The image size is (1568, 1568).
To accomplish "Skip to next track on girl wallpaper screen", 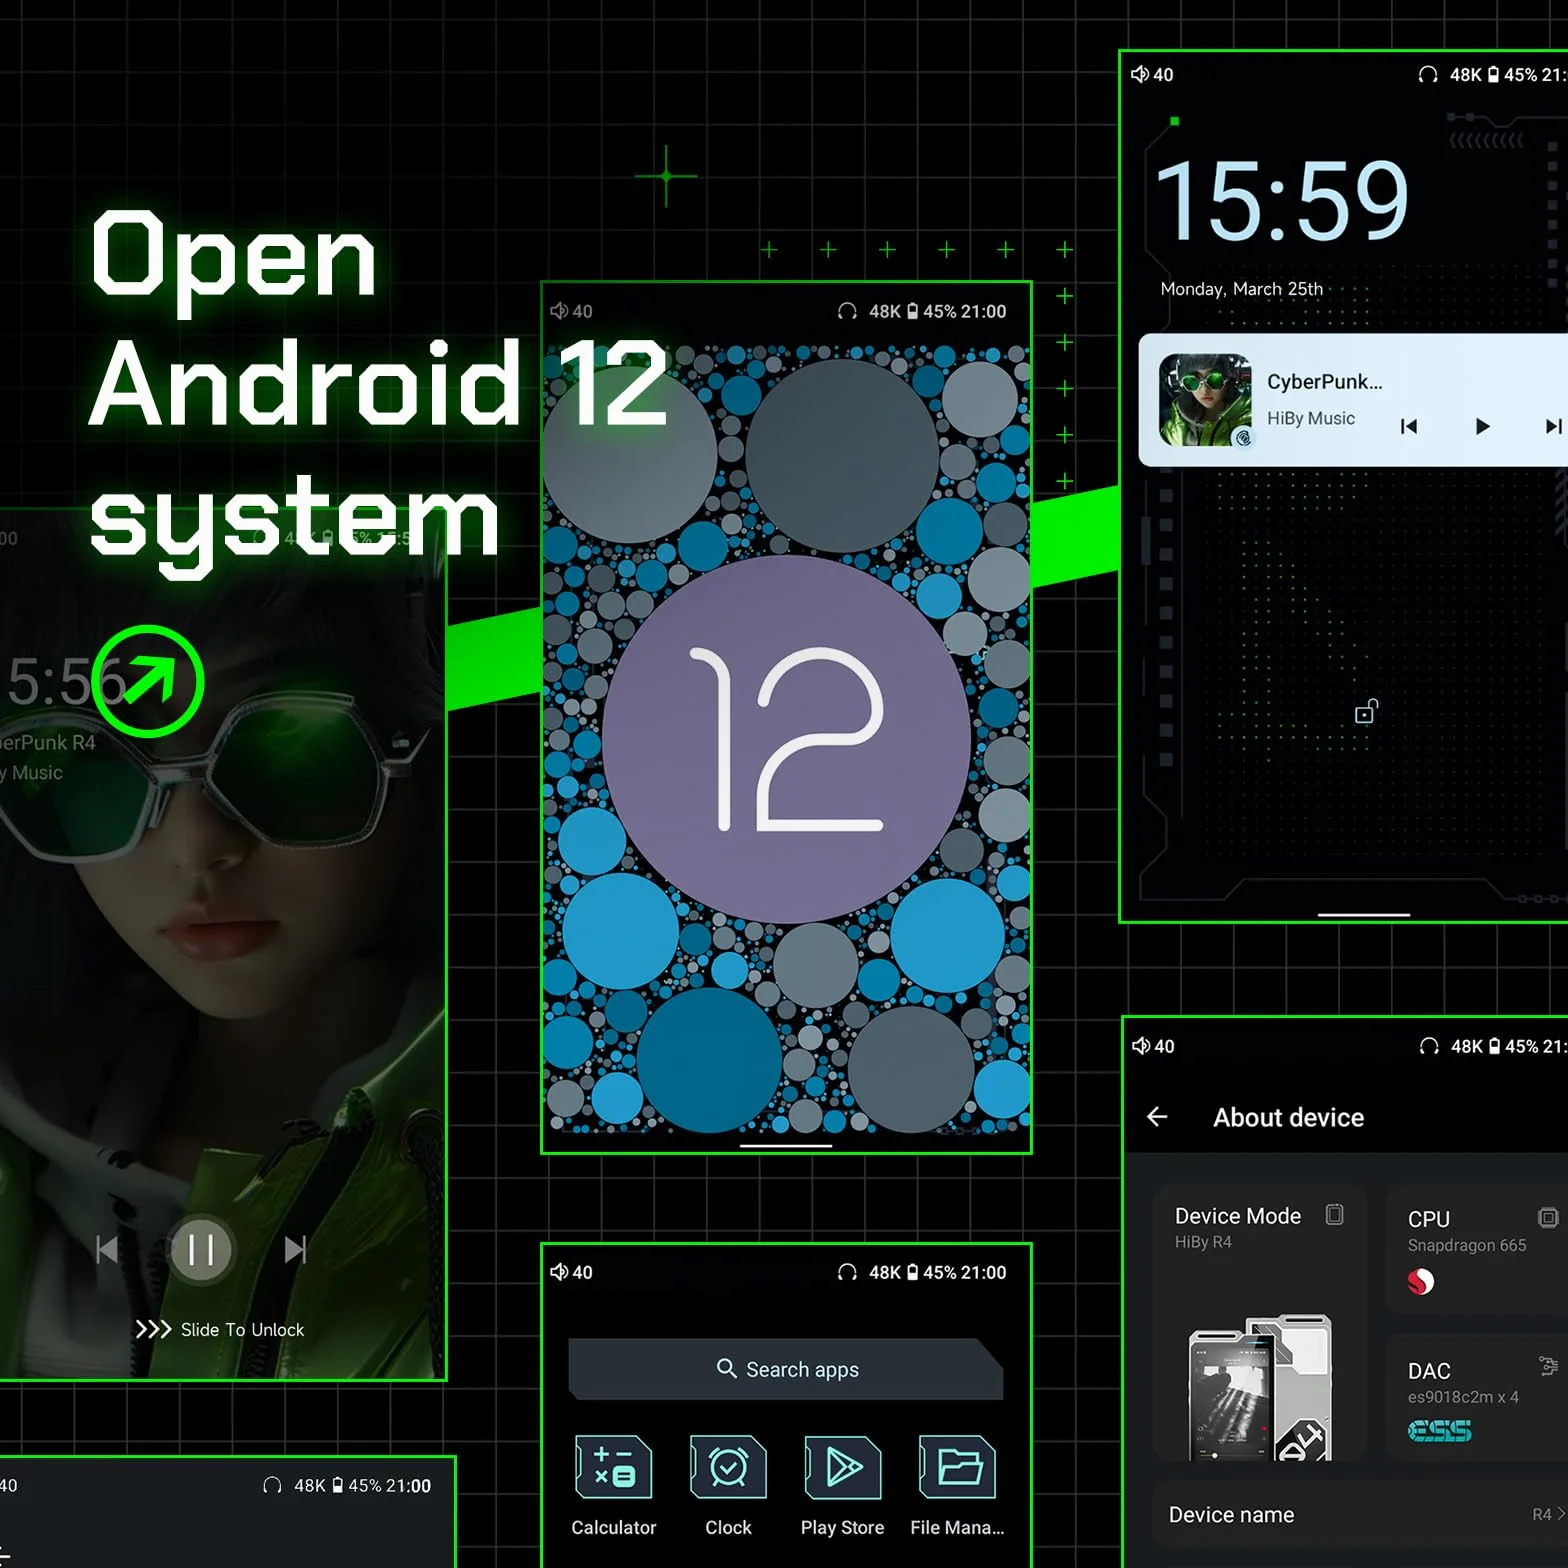I will pyautogui.click(x=295, y=1249).
